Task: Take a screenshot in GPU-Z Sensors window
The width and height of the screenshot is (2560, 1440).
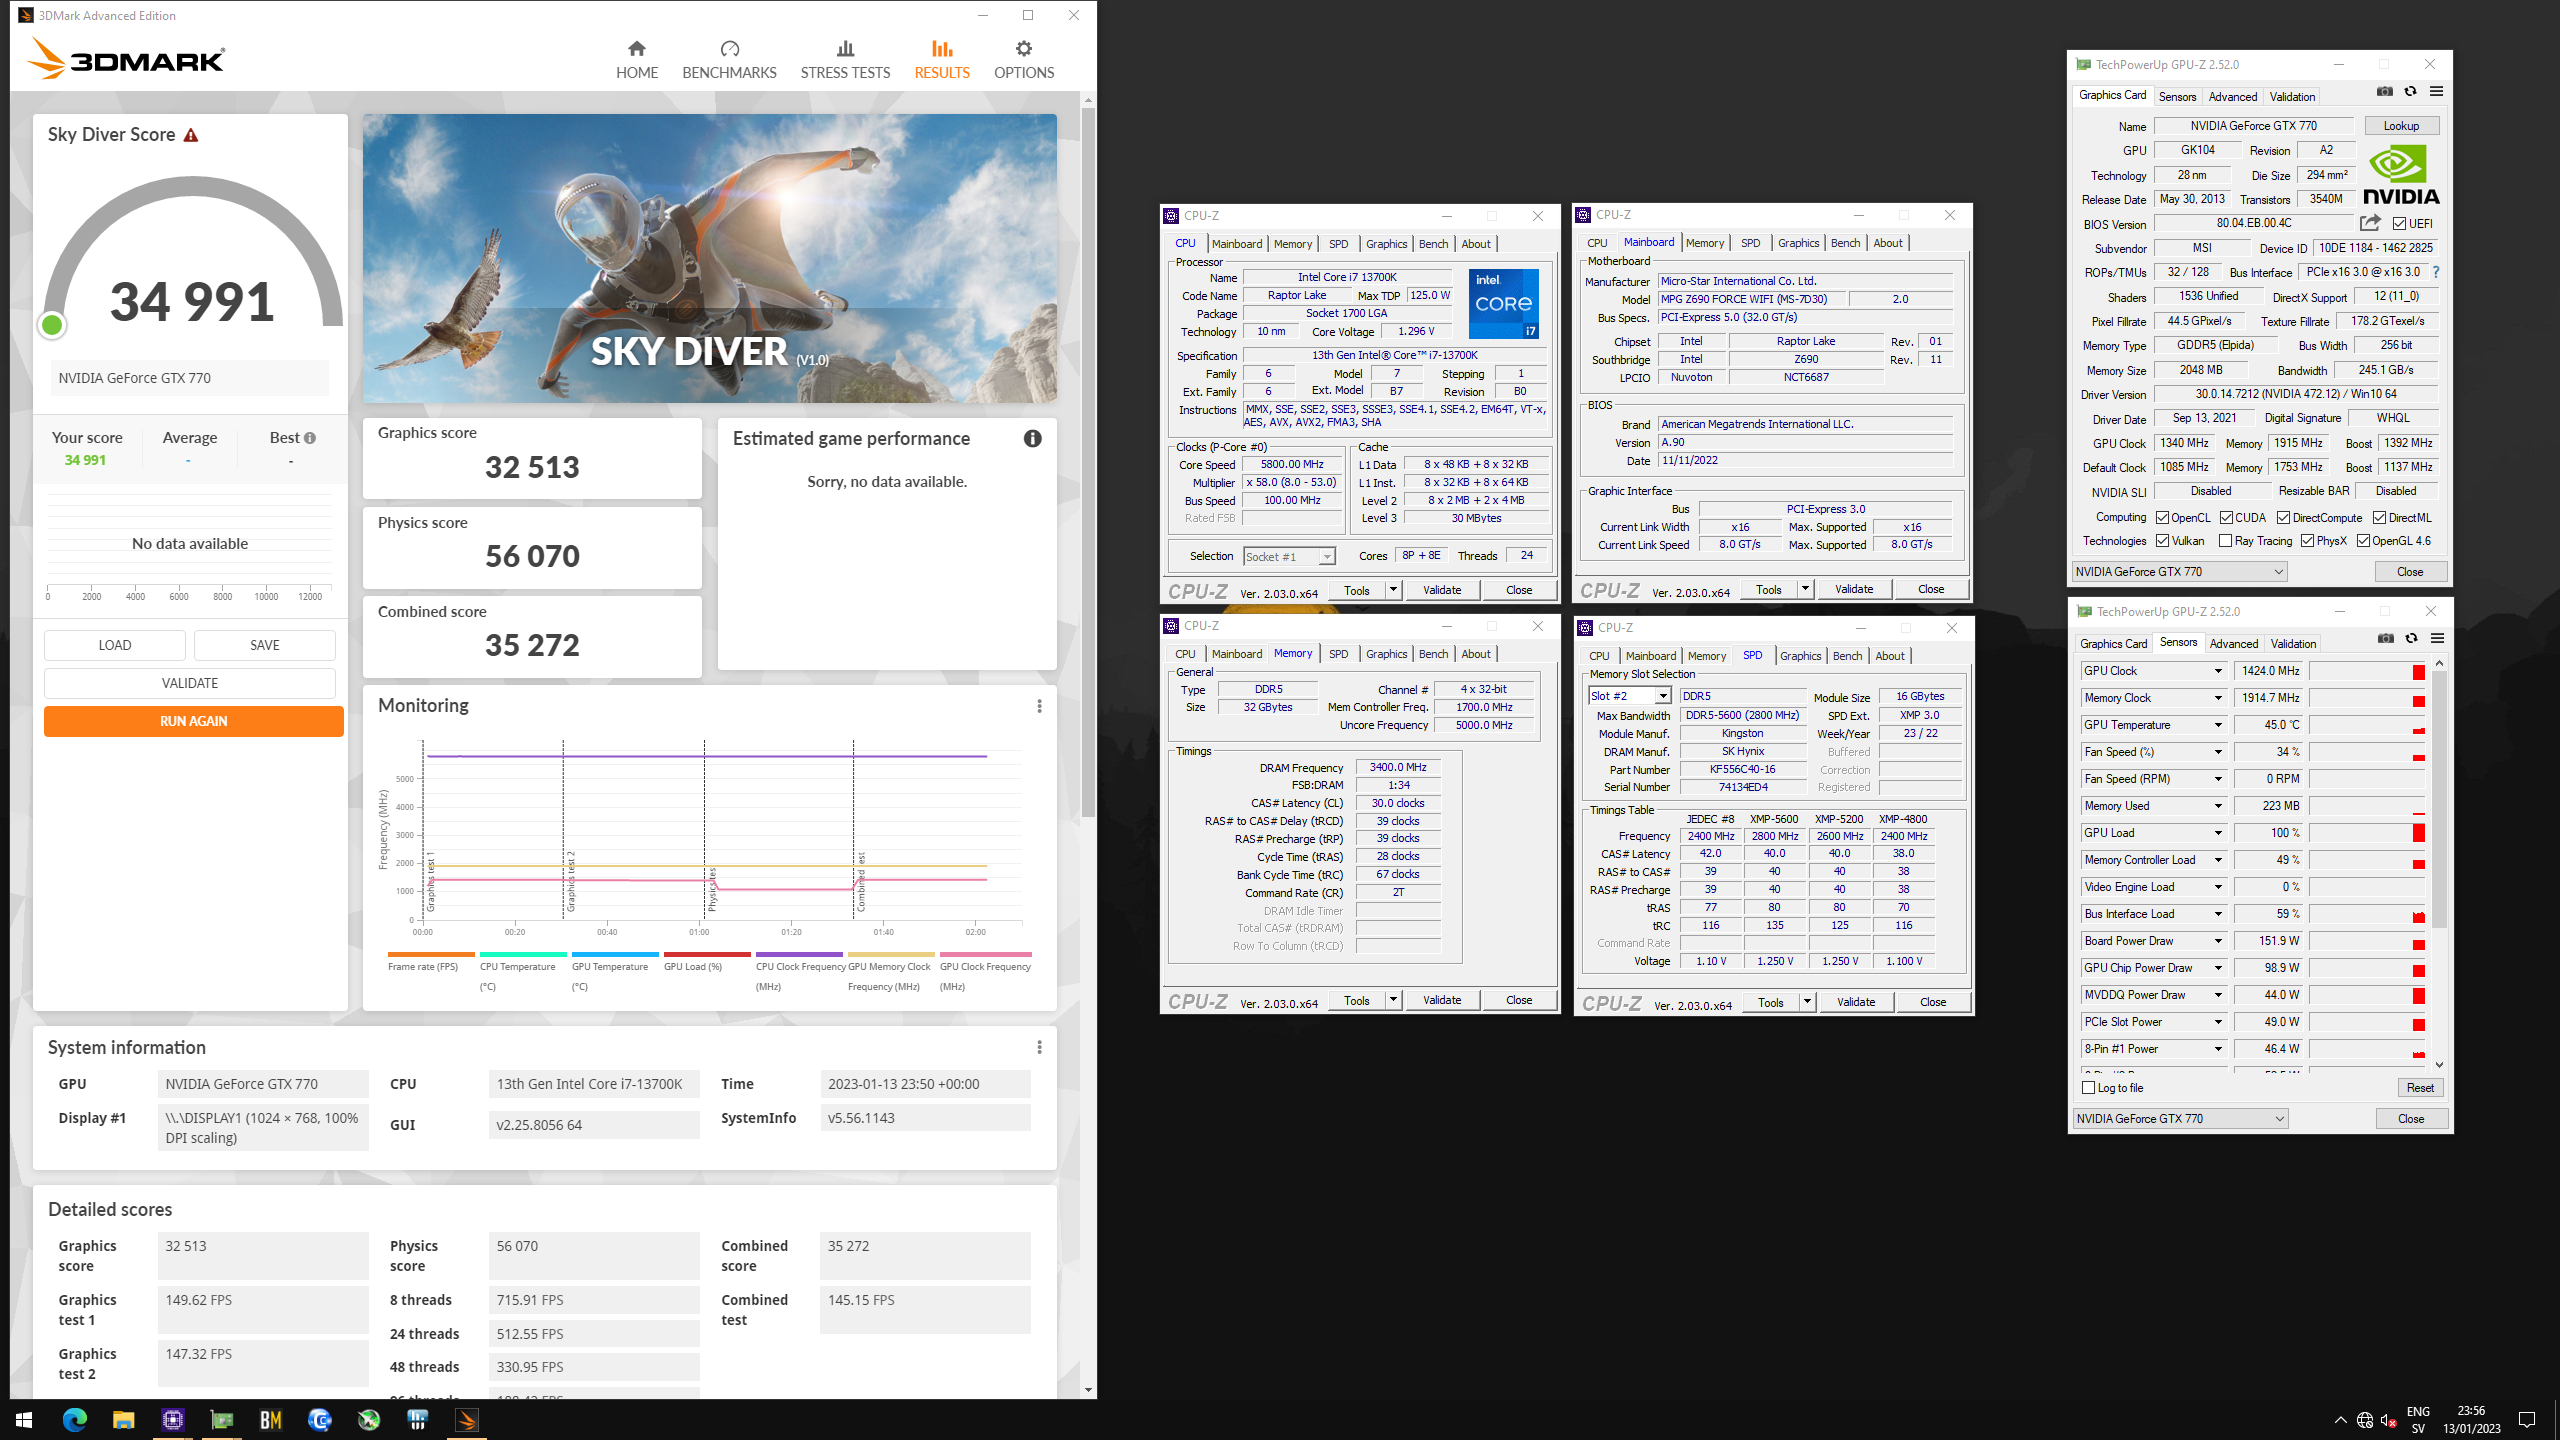Action: (2385, 639)
